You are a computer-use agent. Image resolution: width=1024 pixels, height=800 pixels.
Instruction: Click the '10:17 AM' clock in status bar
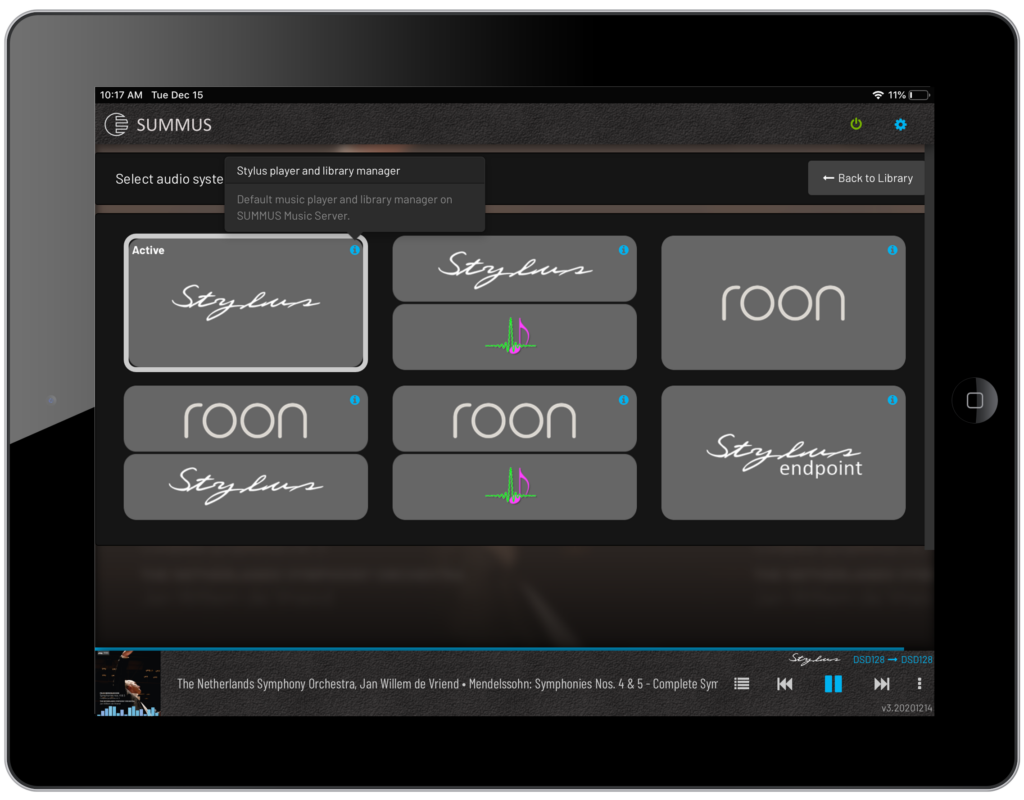pyautogui.click(x=121, y=95)
